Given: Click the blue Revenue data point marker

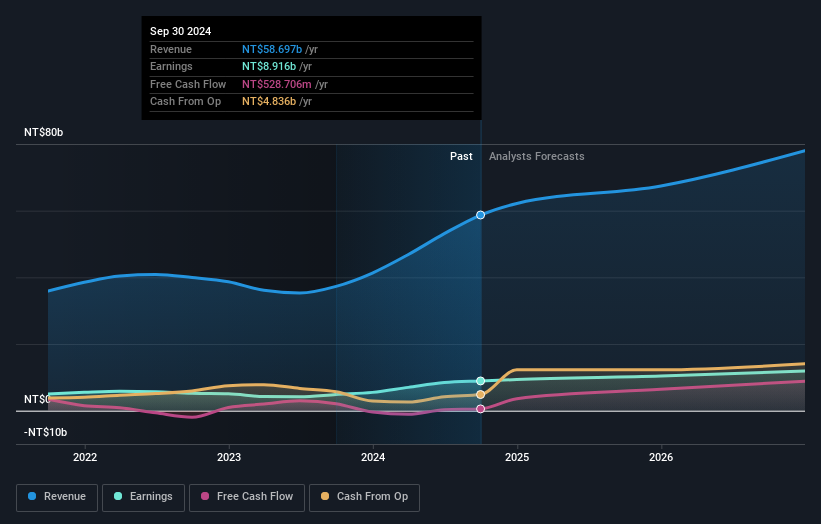Looking at the screenshot, I should (x=480, y=215).
